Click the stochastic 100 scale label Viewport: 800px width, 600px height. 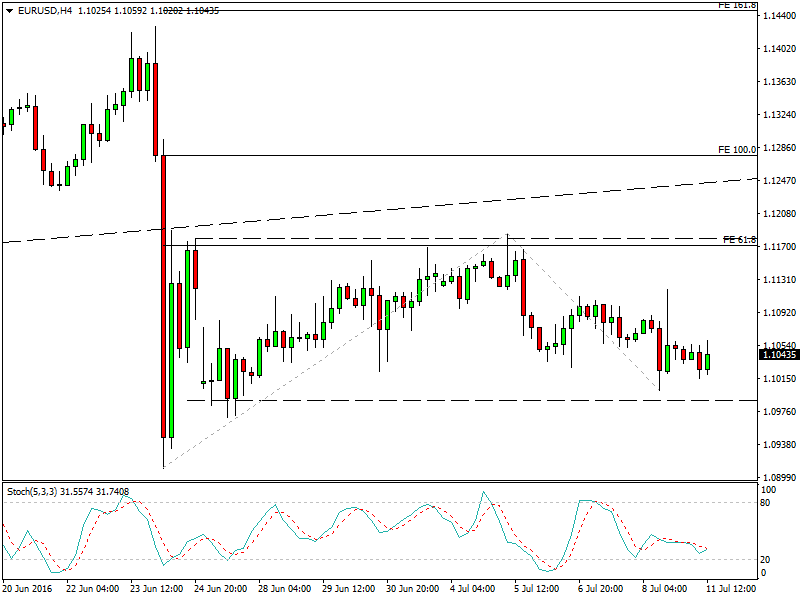(768, 490)
